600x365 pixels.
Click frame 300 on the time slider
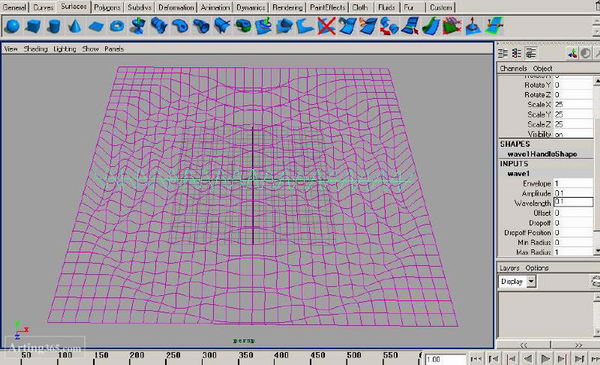(x=209, y=355)
